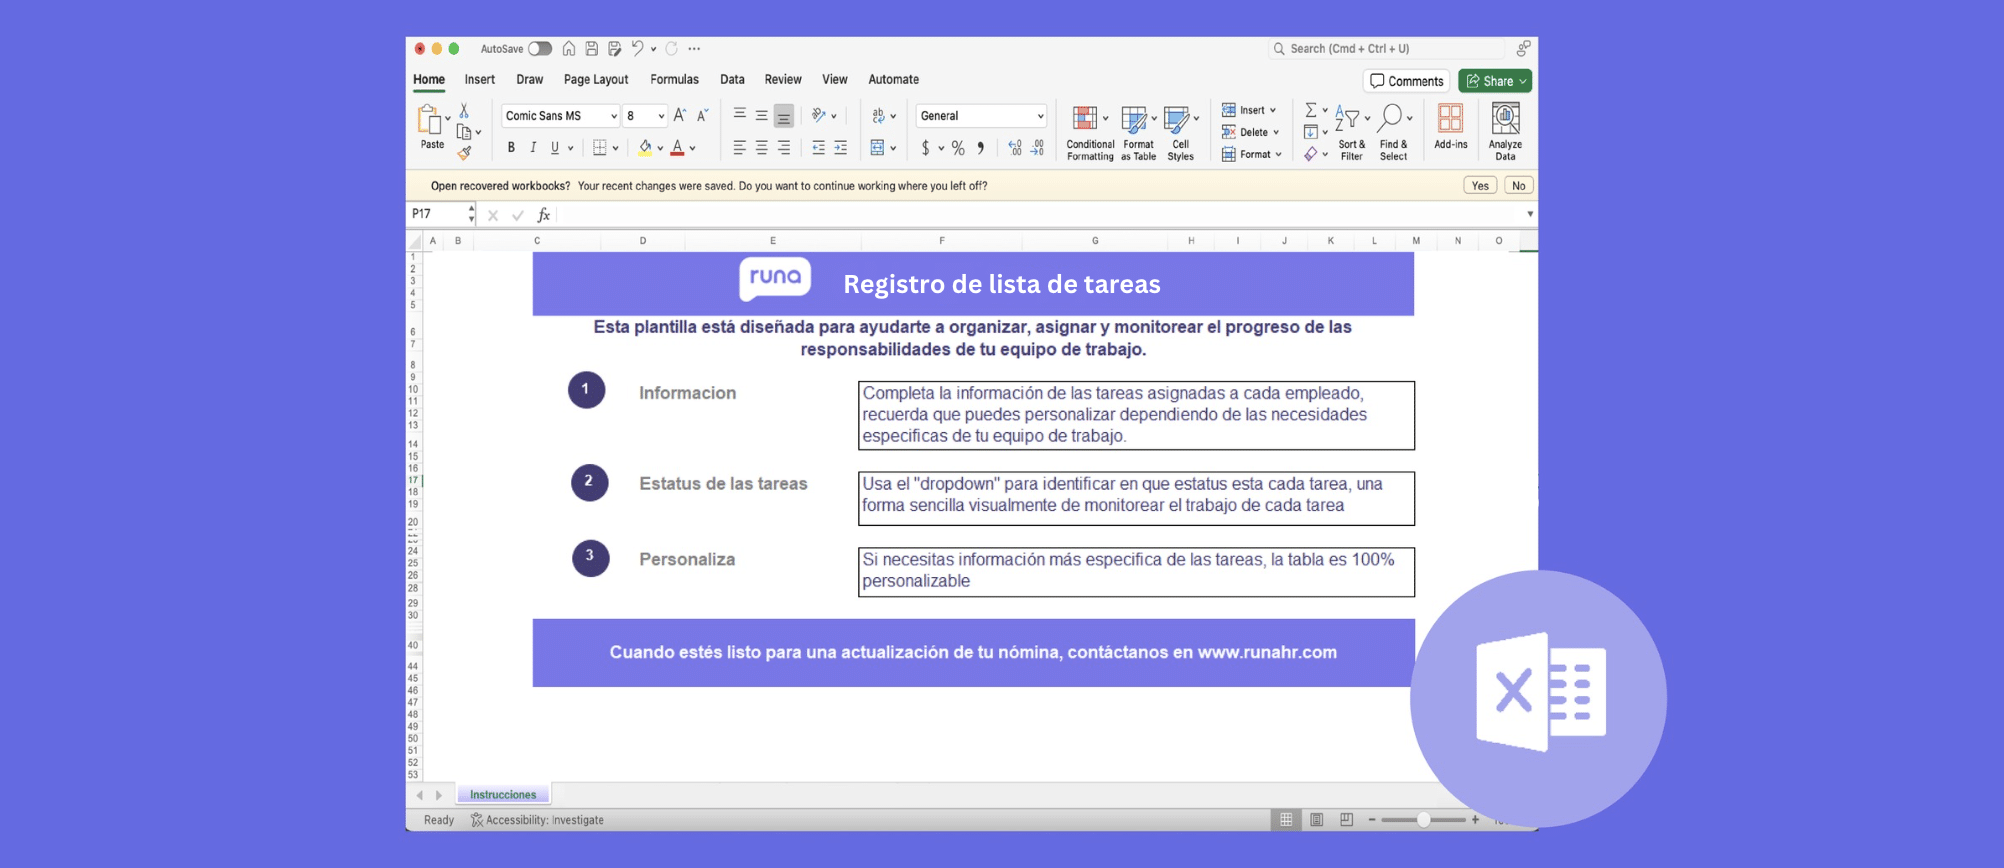Click the Undo arrow icon
Viewport: 2004px width, 868px height.
tap(637, 48)
